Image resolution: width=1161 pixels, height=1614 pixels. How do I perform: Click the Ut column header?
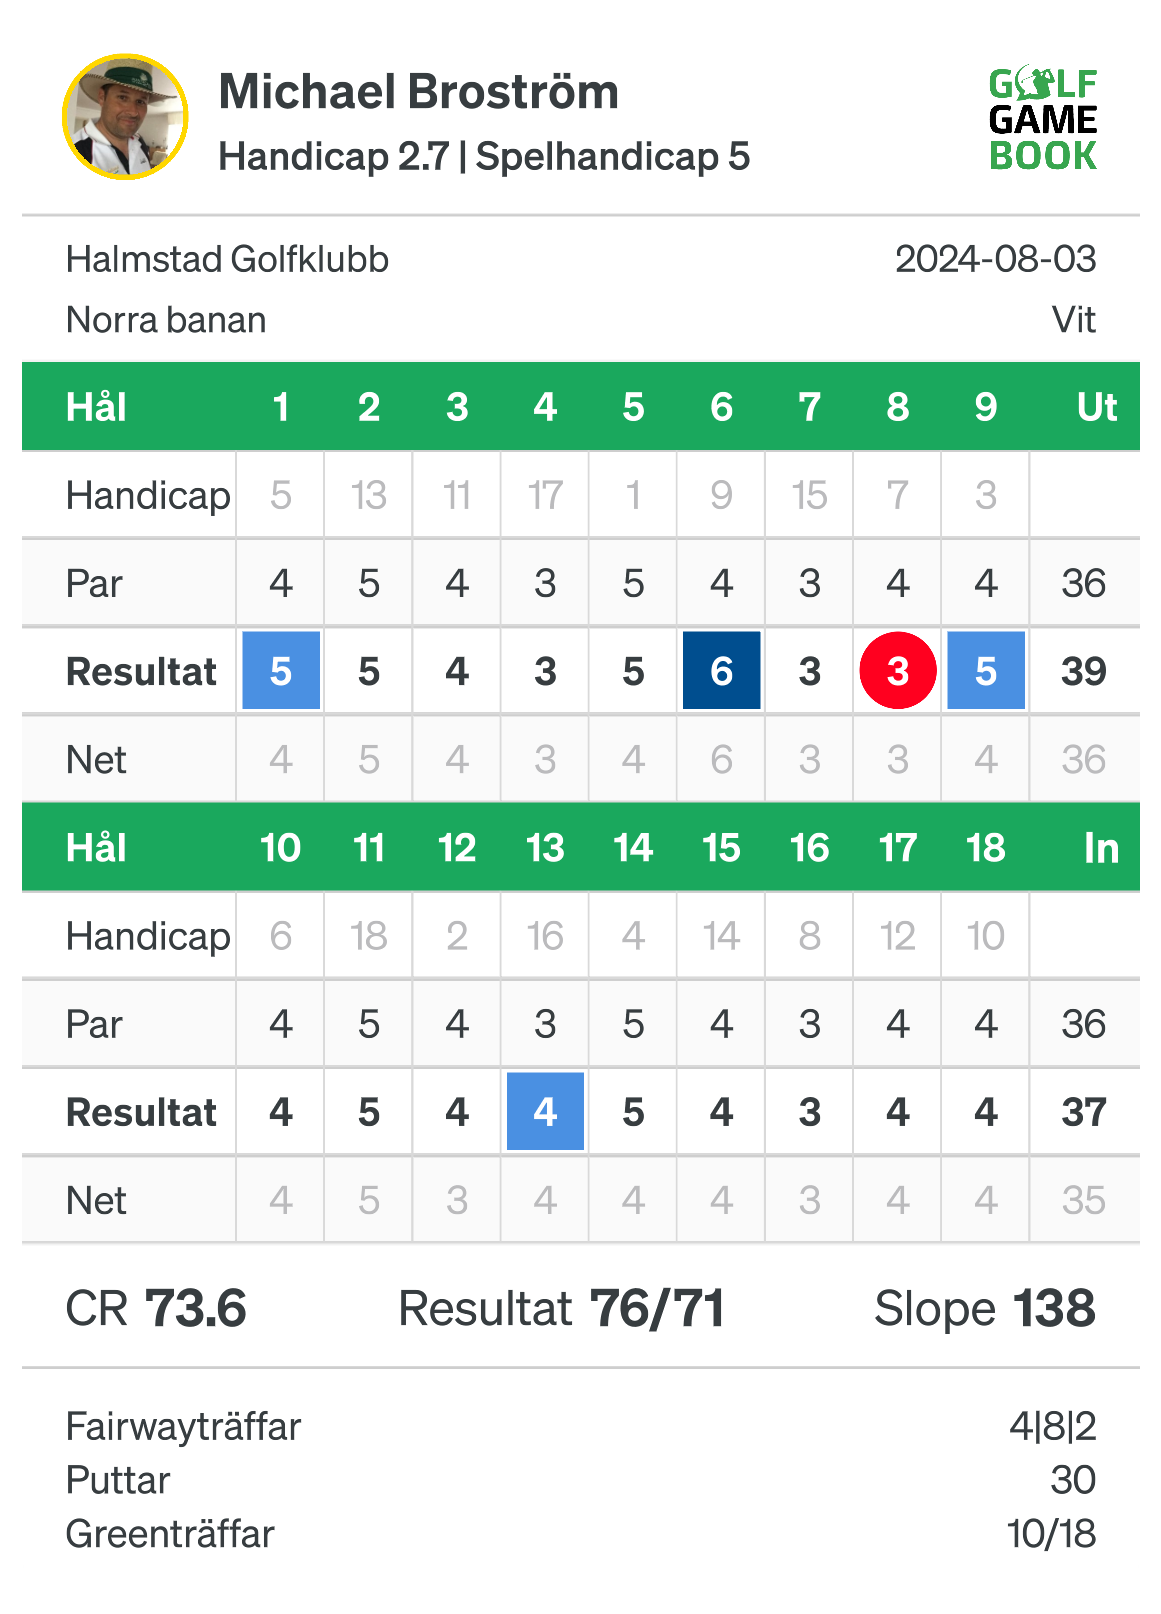1096,407
